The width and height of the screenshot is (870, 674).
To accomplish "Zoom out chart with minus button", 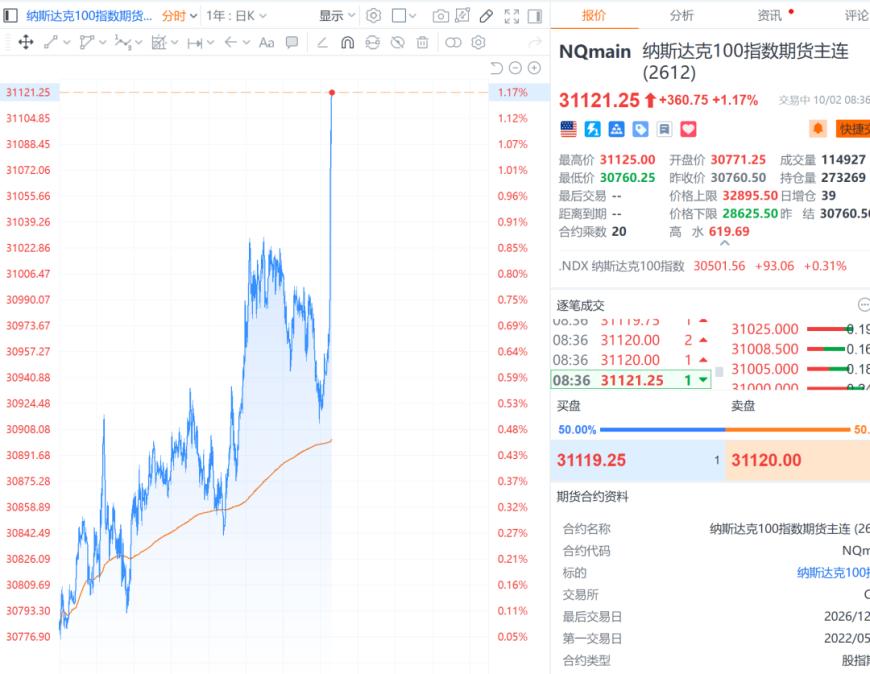I will (x=515, y=68).
